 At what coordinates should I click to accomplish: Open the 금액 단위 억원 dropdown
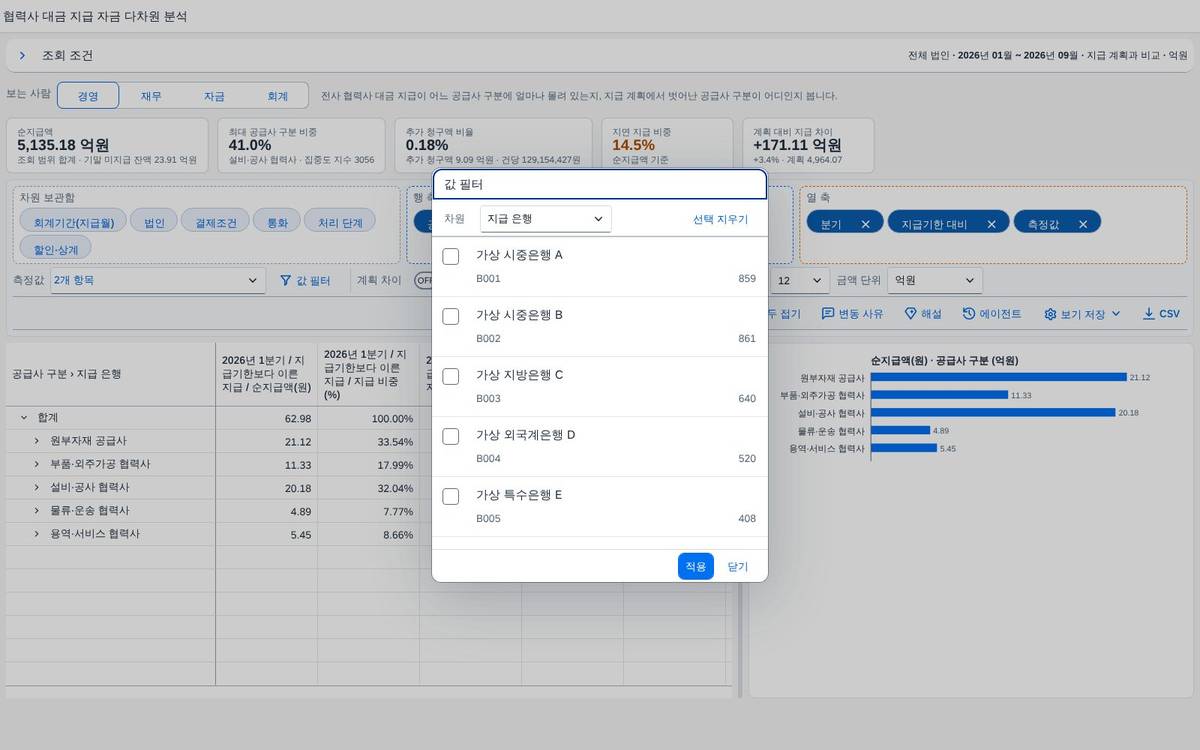(x=935, y=281)
